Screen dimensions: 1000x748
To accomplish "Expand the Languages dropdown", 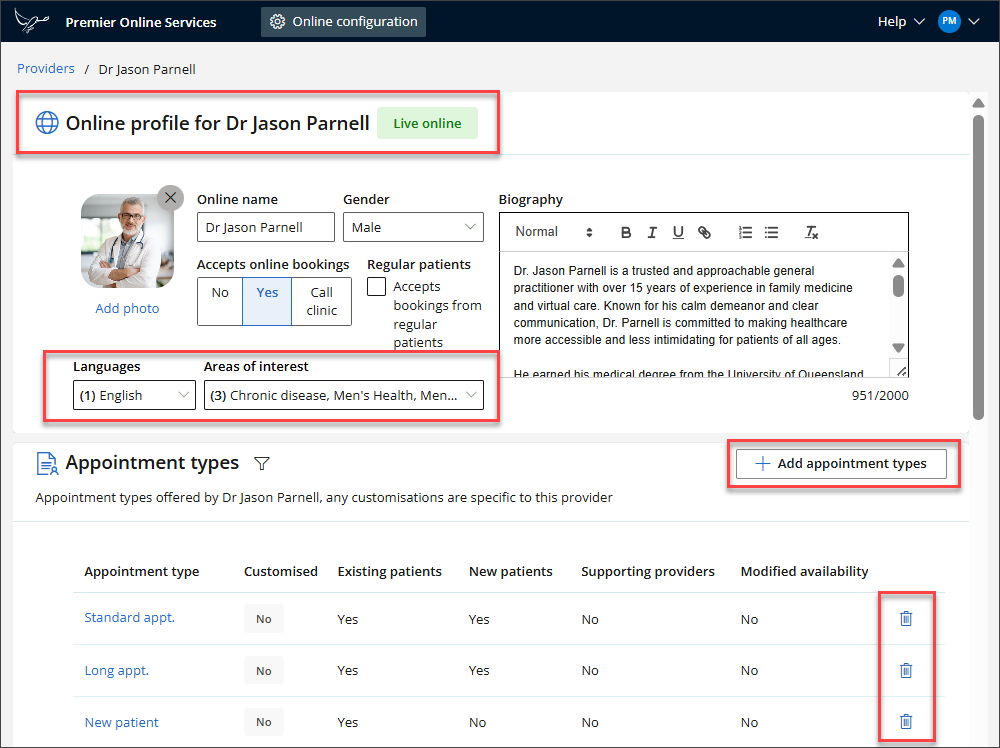I will [x=134, y=395].
